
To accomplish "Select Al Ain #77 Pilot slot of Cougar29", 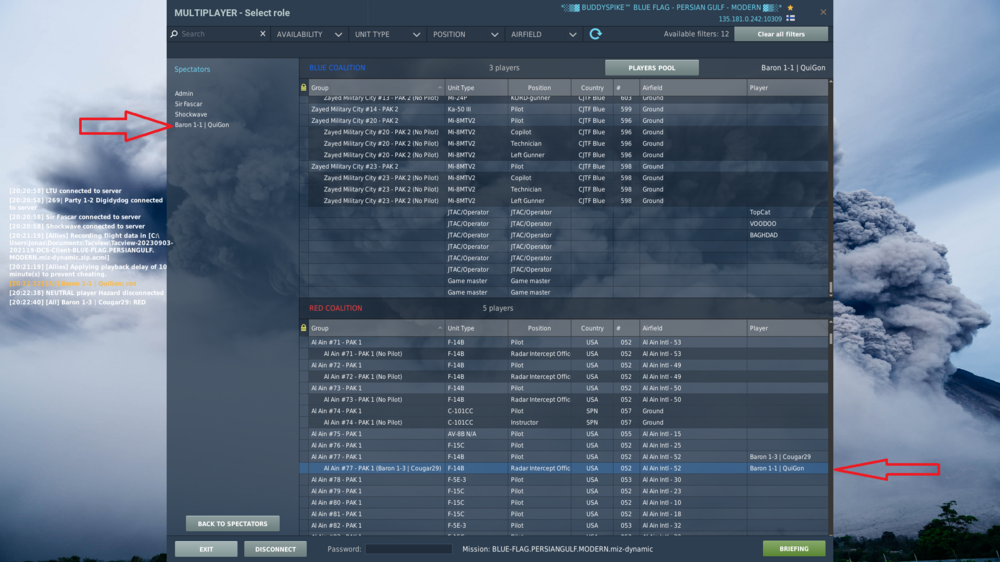I will [x=564, y=457].
